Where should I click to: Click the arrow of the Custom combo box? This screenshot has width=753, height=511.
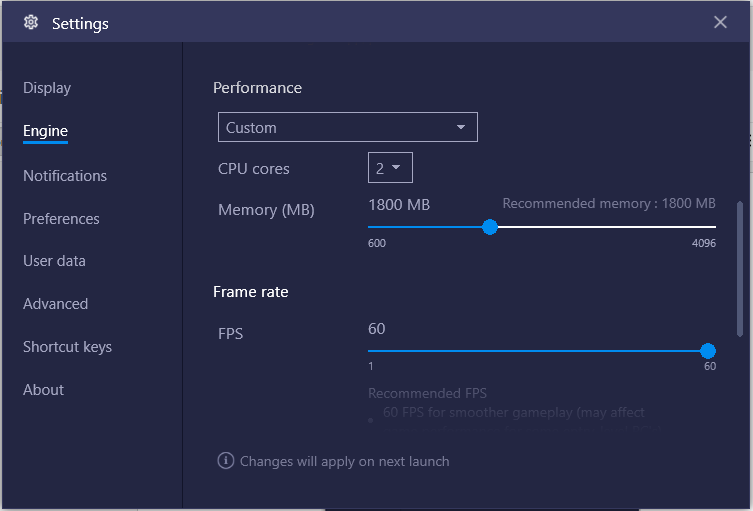pos(461,128)
